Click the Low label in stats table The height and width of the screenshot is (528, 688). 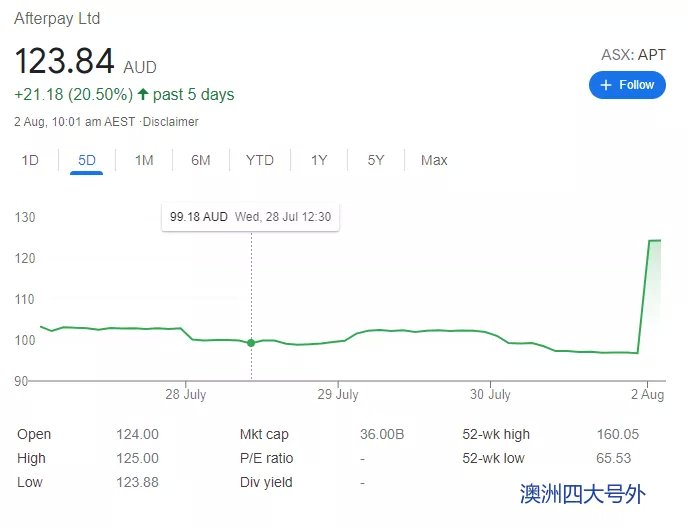[x=30, y=482]
